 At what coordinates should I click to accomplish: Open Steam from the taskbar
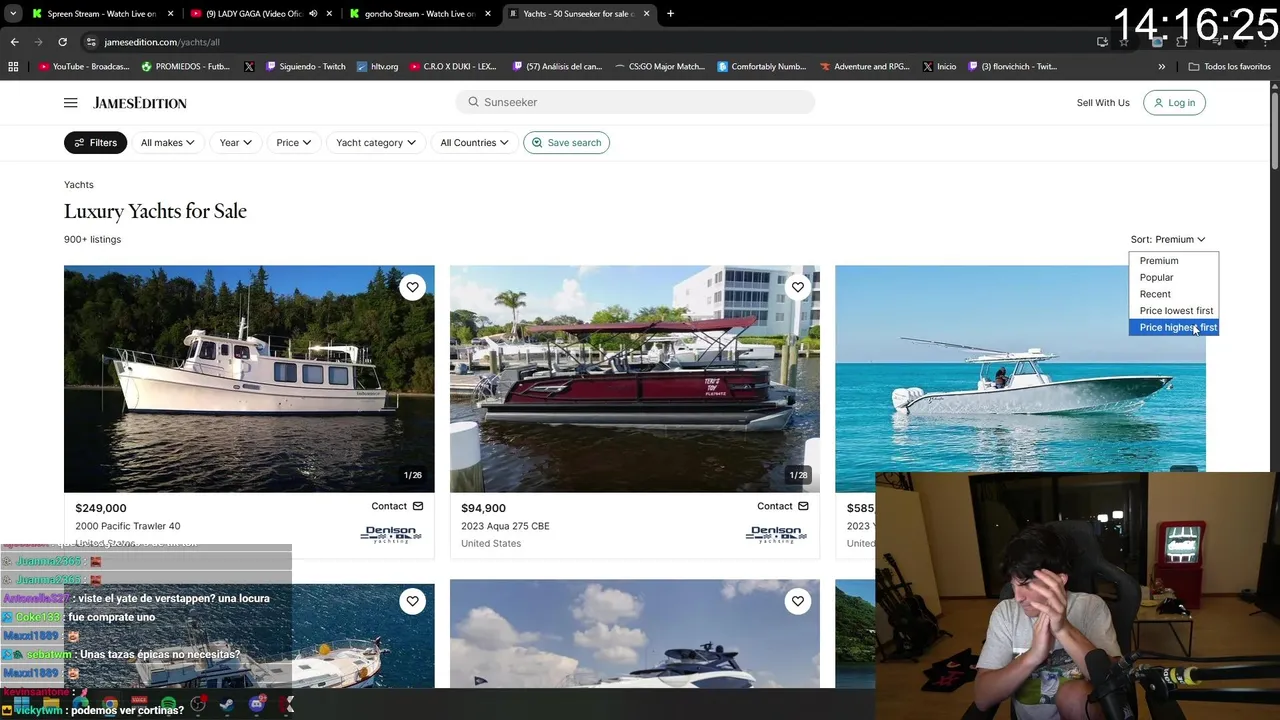(228, 705)
